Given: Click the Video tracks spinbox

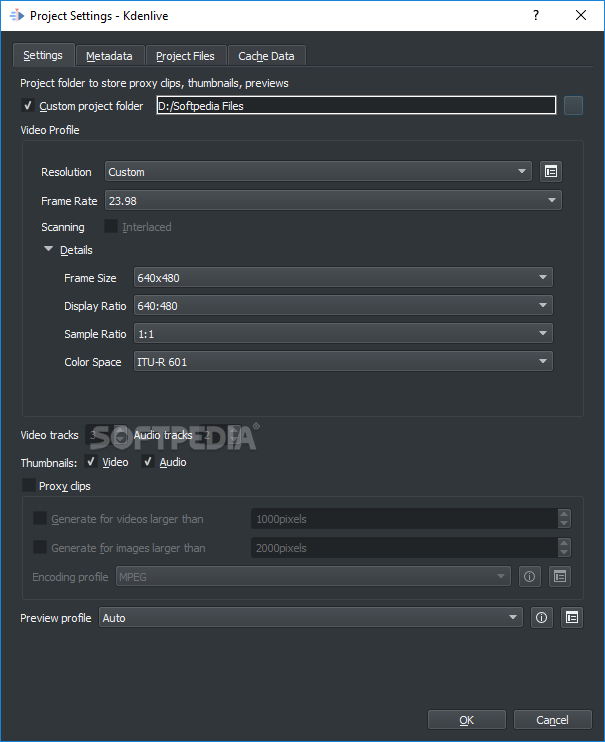Looking at the screenshot, I should pyautogui.click(x=107, y=435).
